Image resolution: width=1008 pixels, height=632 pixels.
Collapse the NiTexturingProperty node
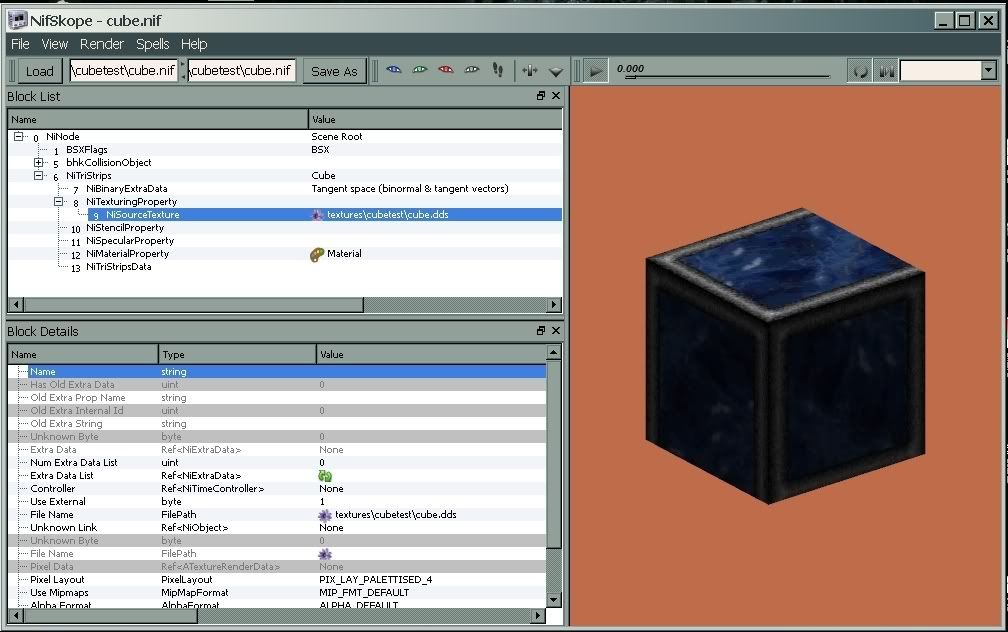pyautogui.click(x=59, y=202)
